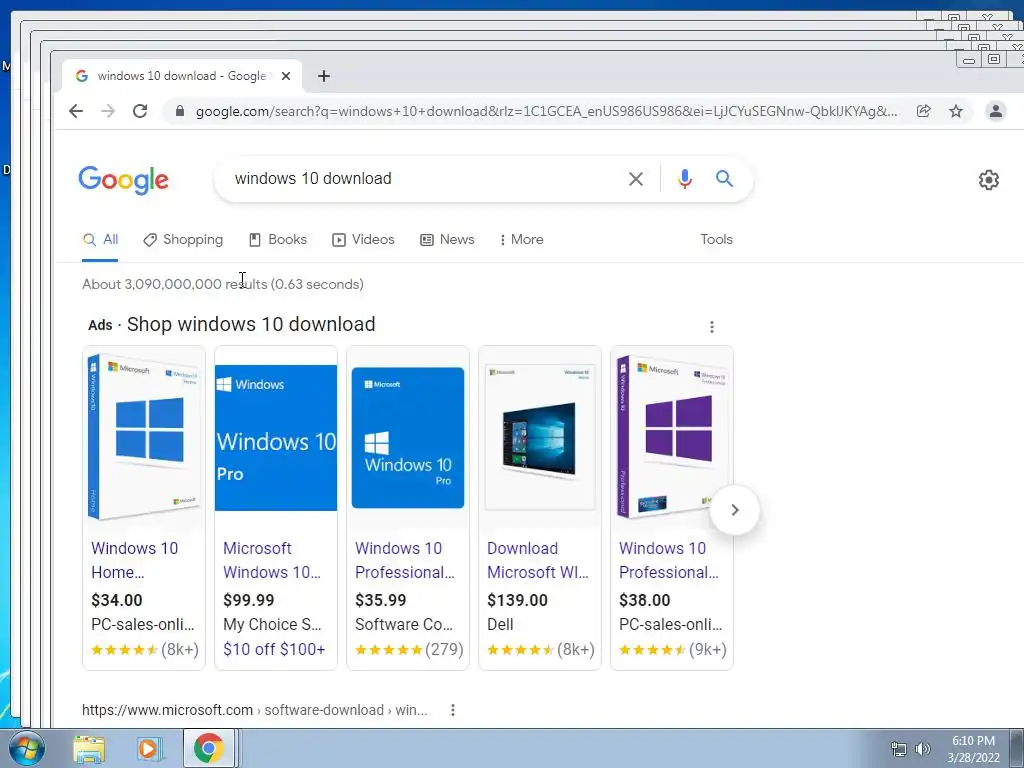This screenshot has height=768, width=1024.
Task: Open a new tab with plus button
Action: (324, 76)
